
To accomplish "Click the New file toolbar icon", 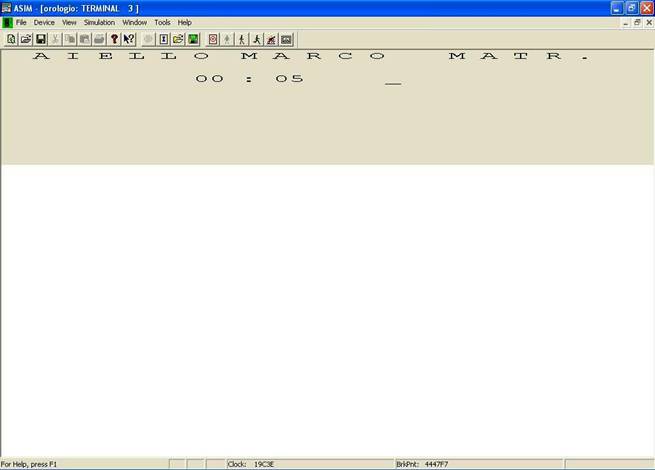I will point(11,39).
